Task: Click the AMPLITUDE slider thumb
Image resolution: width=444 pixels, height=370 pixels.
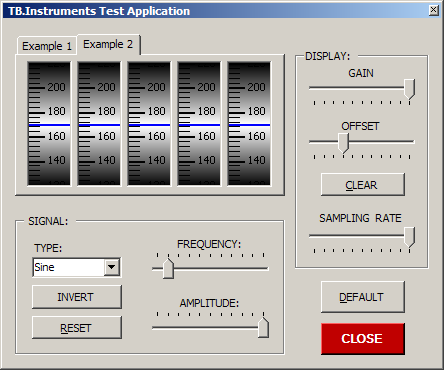Action: coord(263,328)
